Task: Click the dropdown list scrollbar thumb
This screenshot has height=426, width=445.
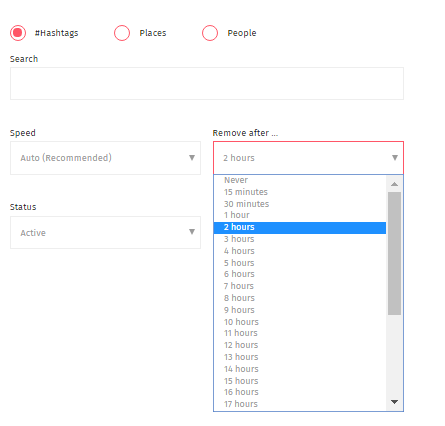Action: click(x=395, y=253)
